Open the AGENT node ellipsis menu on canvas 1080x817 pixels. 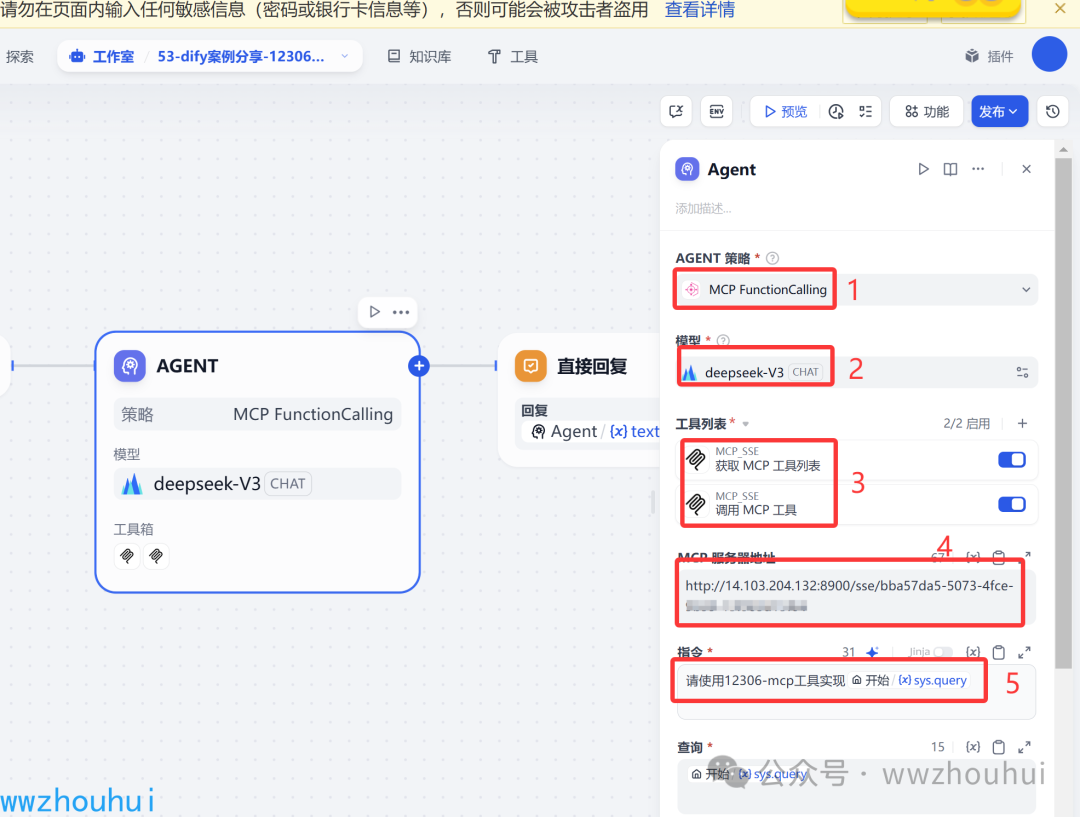(401, 312)
